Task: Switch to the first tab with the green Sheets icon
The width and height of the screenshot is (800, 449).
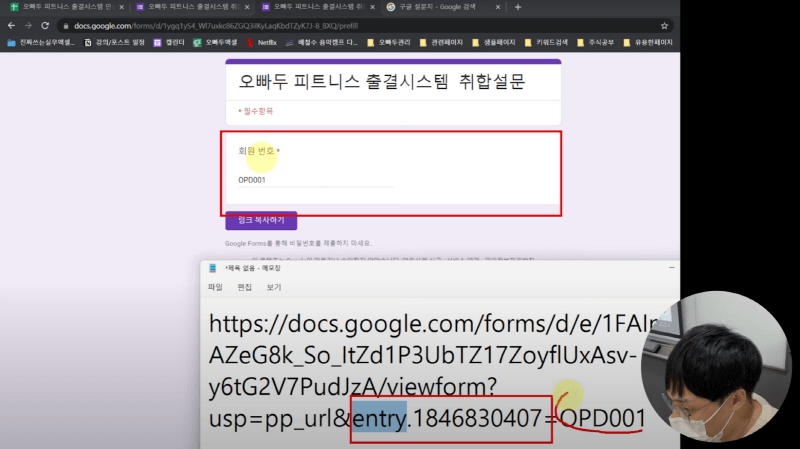Action: [67, 7]
